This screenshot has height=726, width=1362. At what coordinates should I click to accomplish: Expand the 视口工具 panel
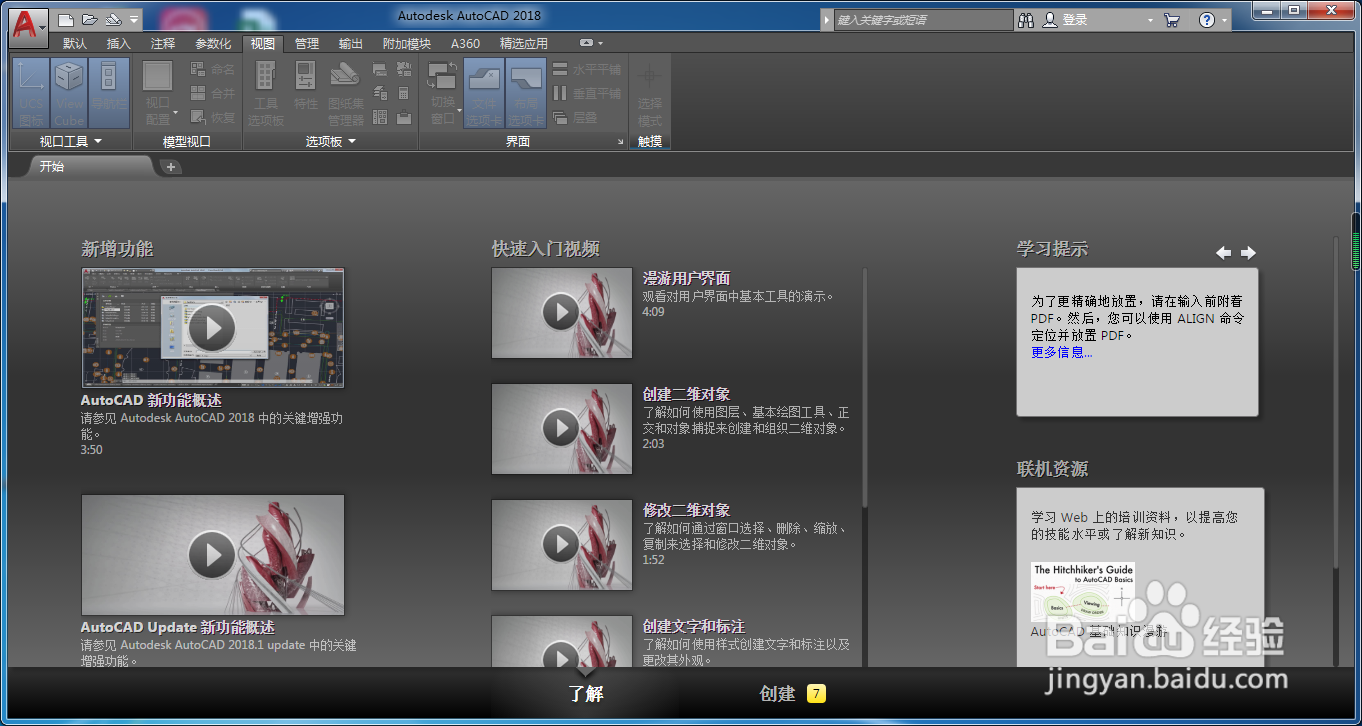(70, 142)
